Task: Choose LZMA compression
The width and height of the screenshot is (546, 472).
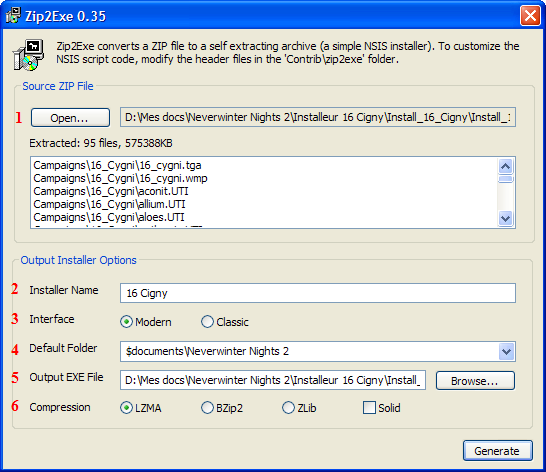Action: (126, 408)
